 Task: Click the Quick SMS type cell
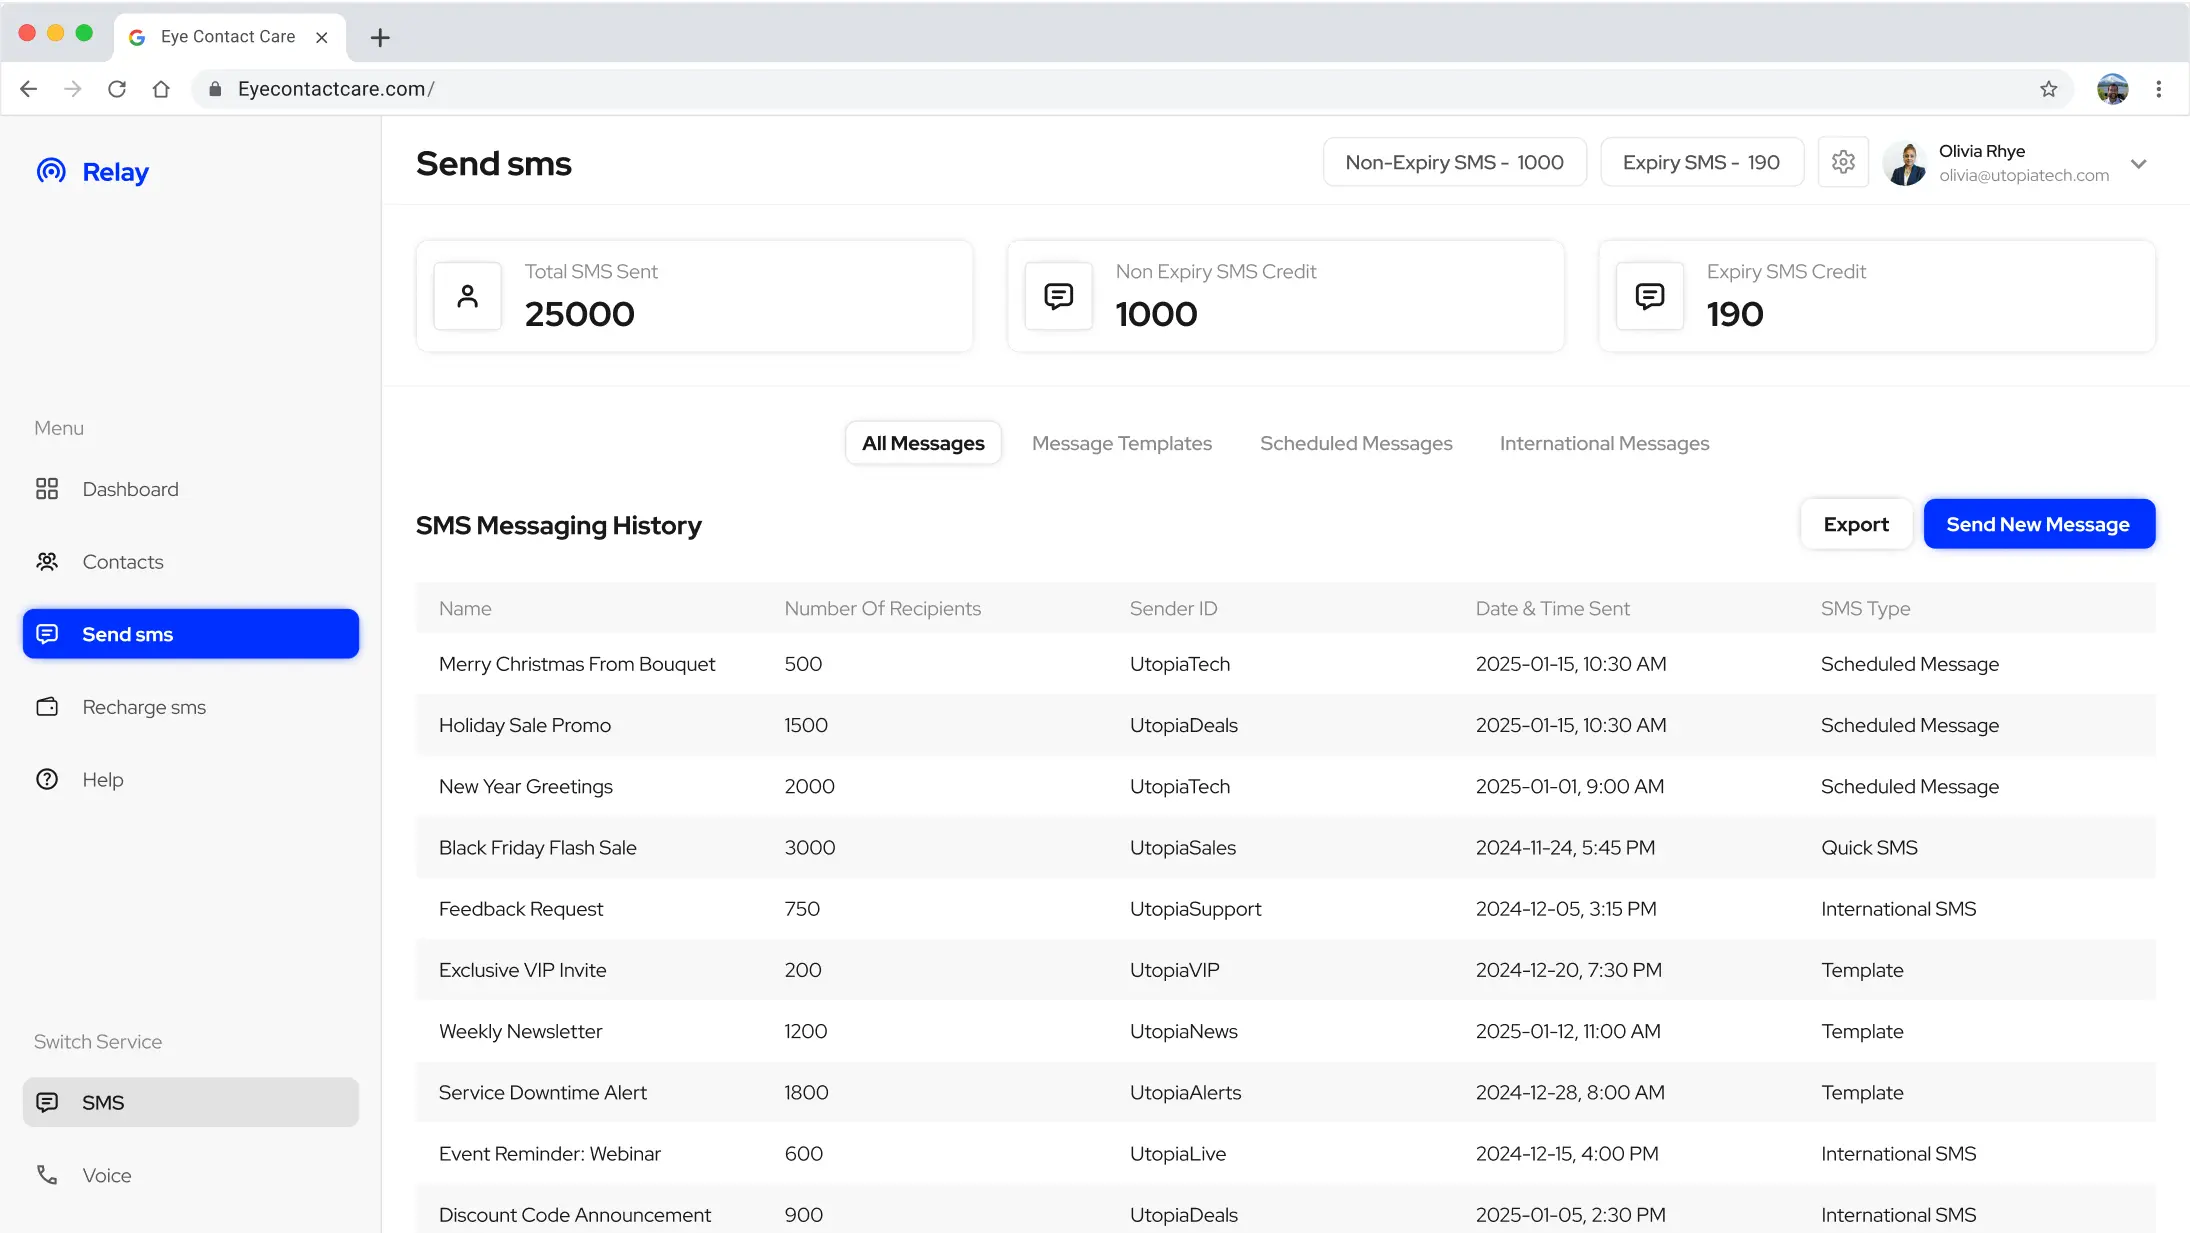(x=1869, y=848)
